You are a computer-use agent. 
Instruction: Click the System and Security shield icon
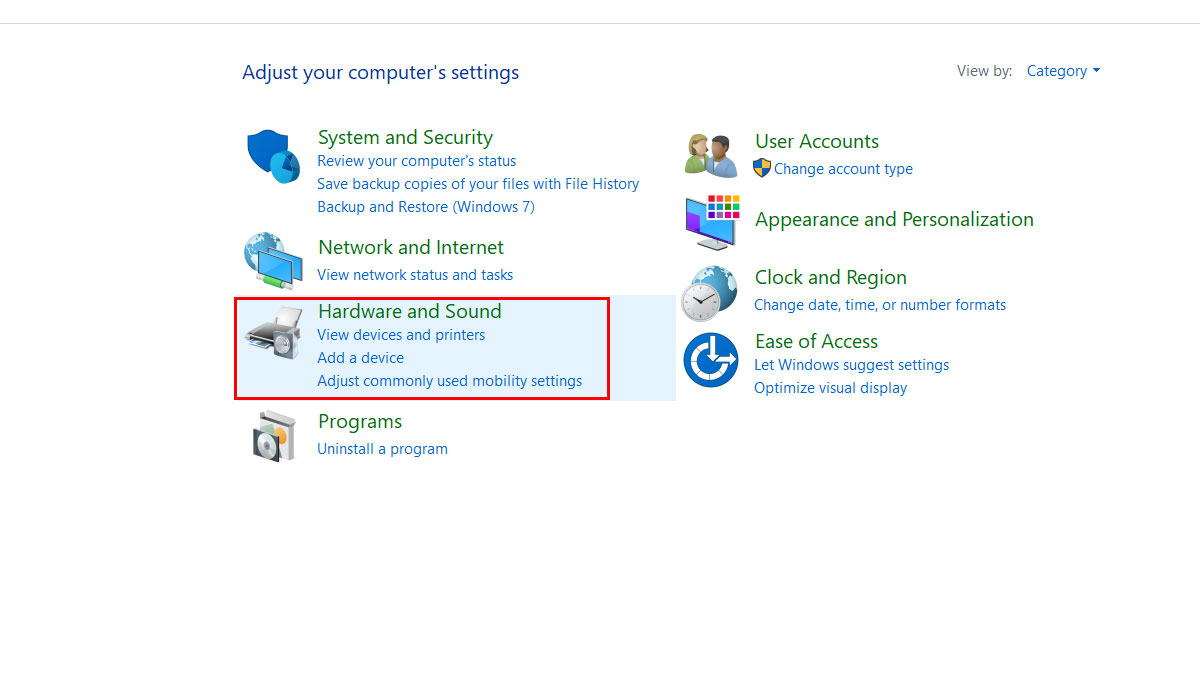272,156
